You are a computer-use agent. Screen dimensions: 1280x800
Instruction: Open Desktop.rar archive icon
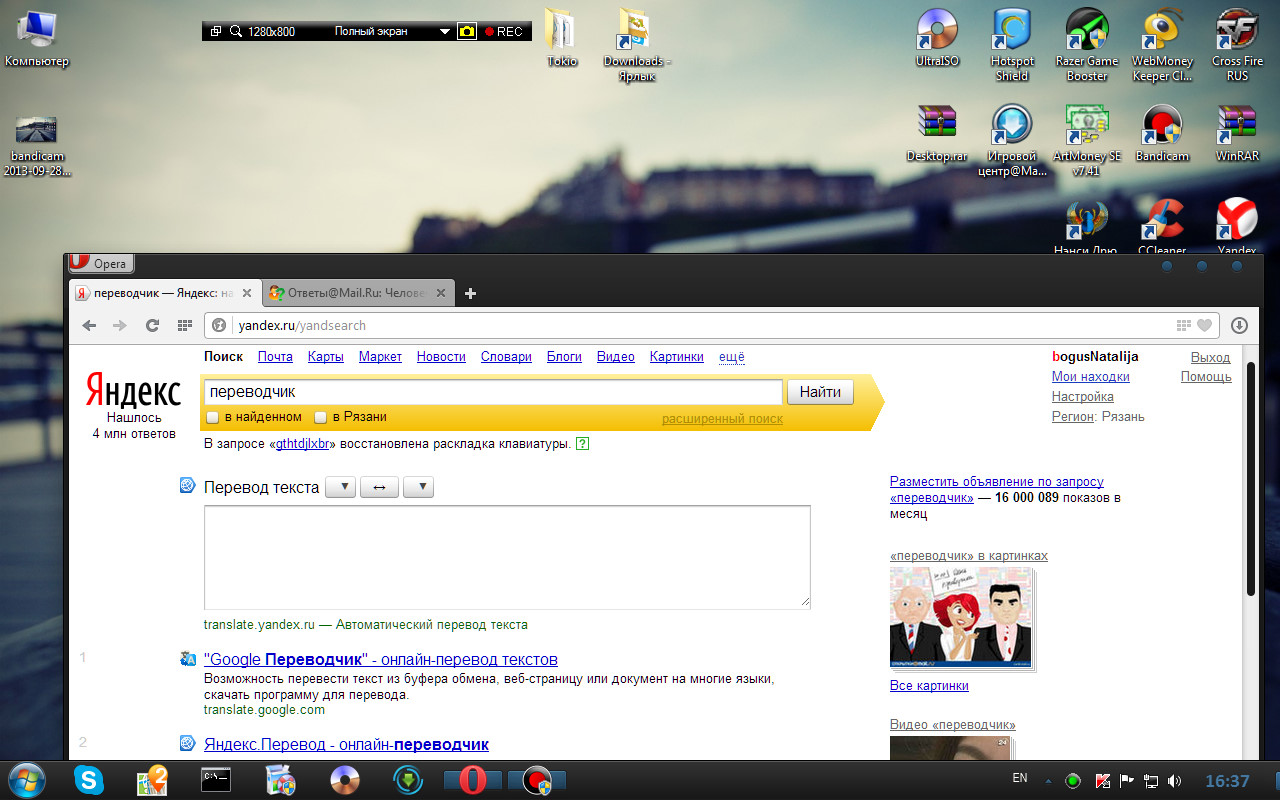937,134
